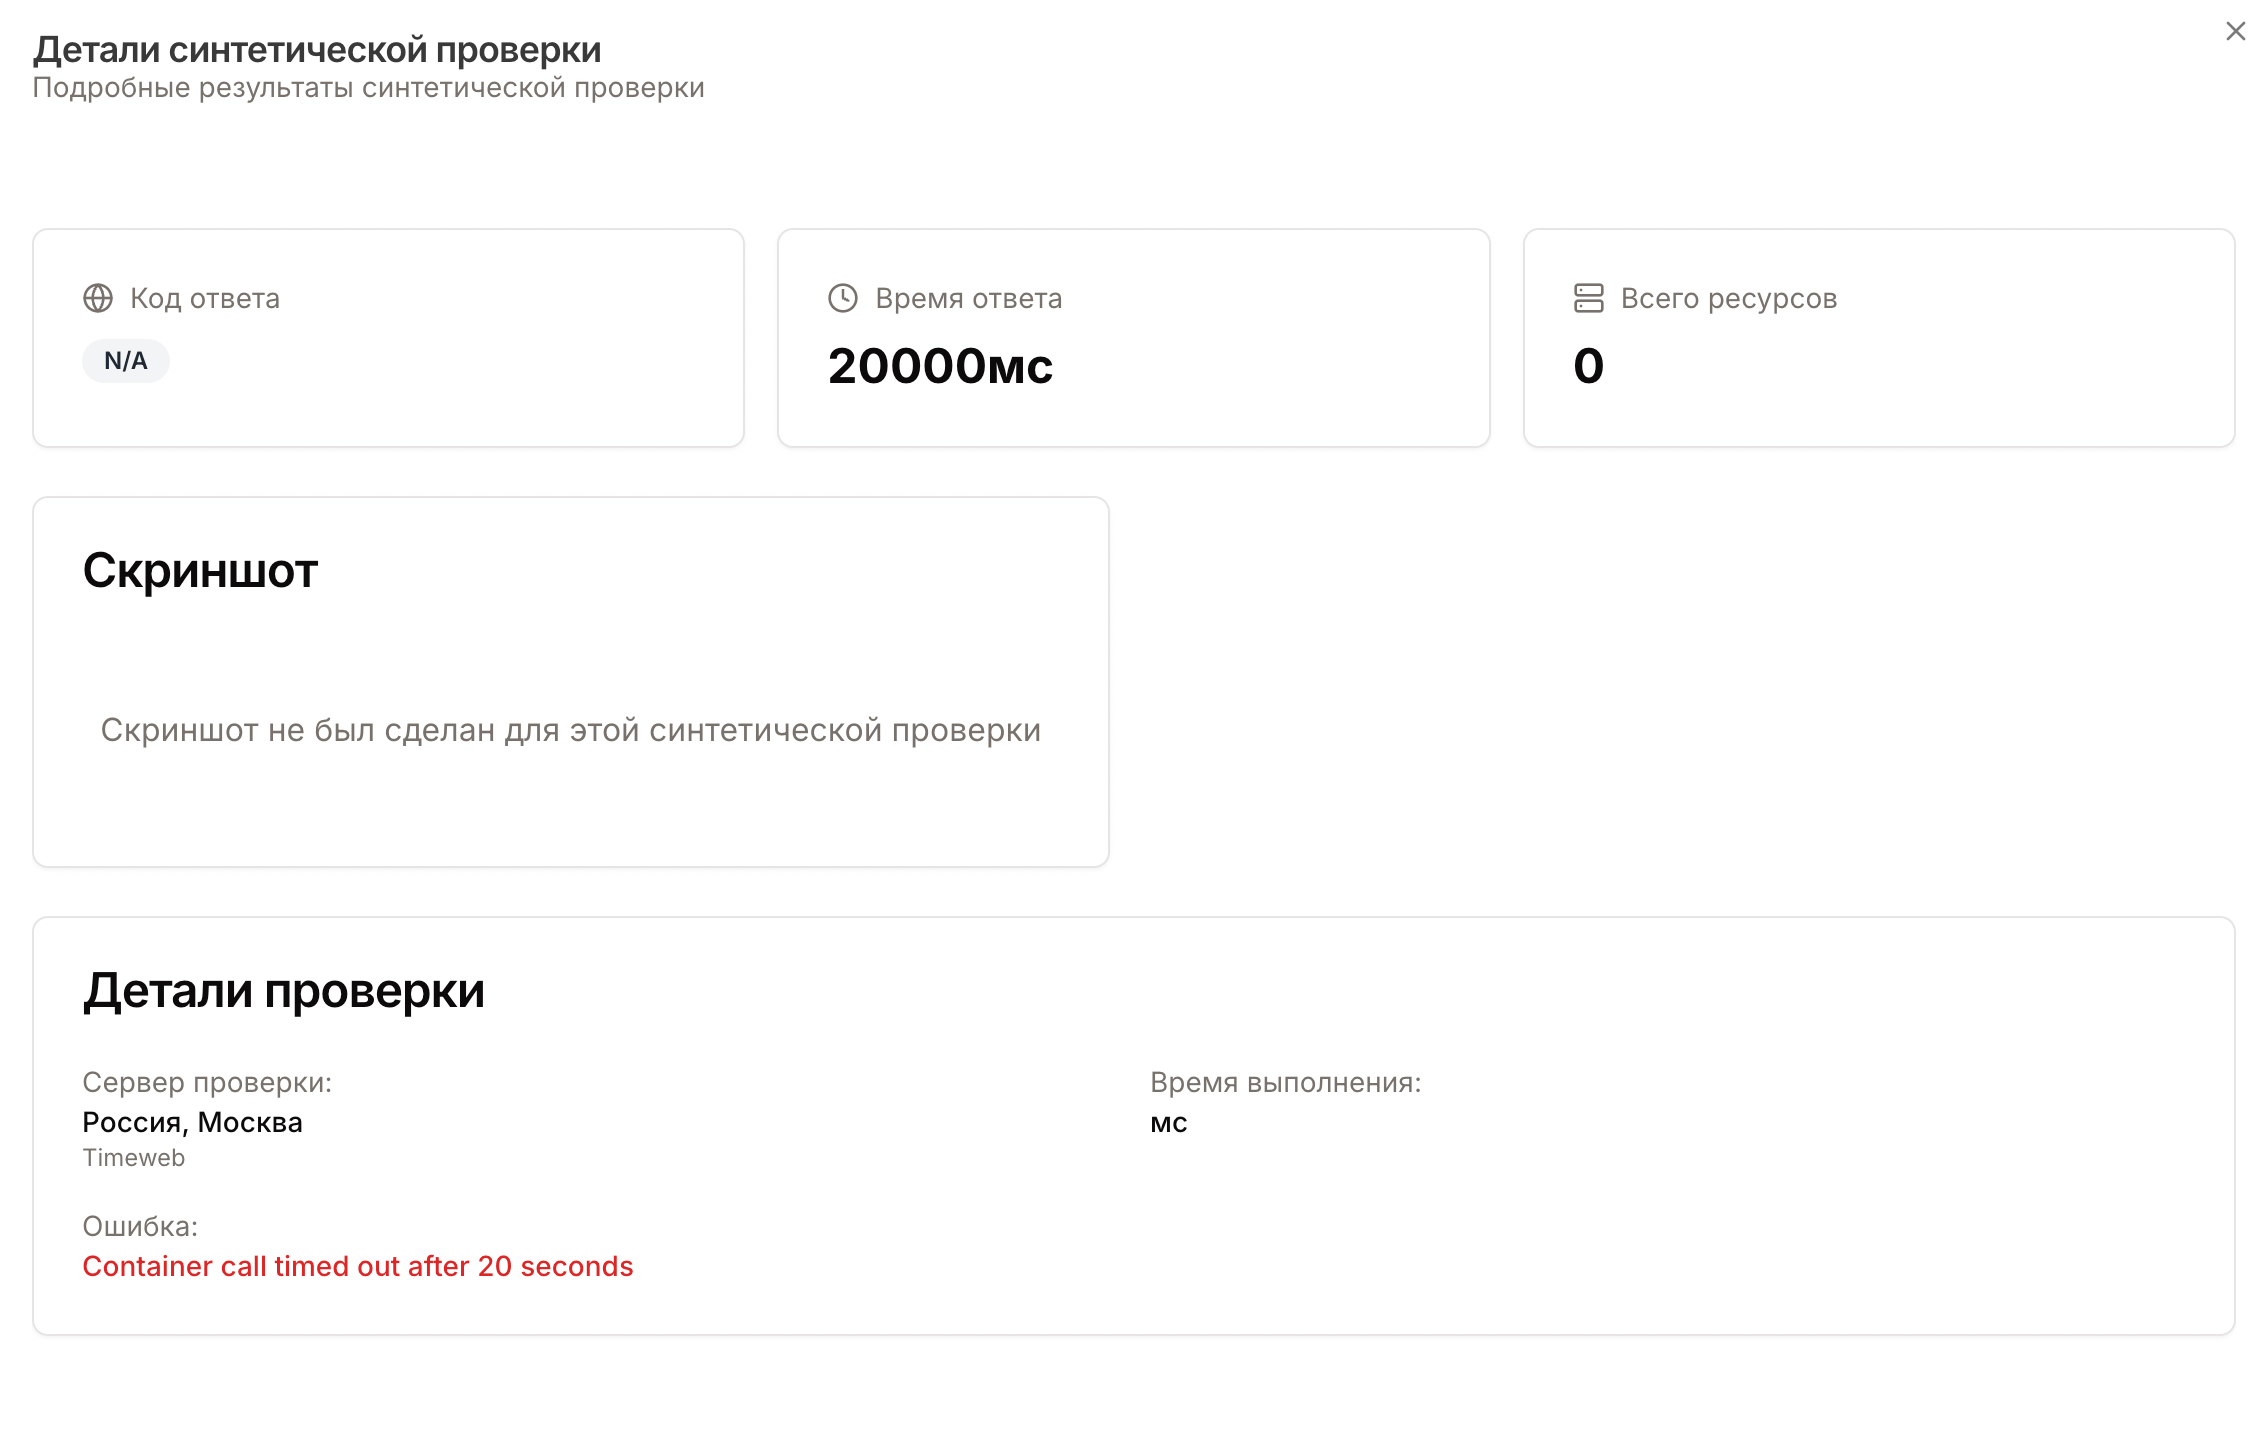Click the Время ответа card
2262x1456 pixels.
tap(1135, 337)
